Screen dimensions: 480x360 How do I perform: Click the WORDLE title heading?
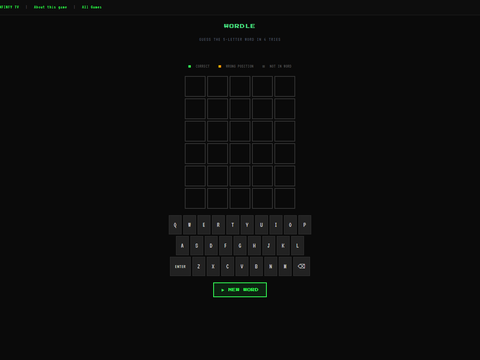pyautogui.click(x=240, y=26)
